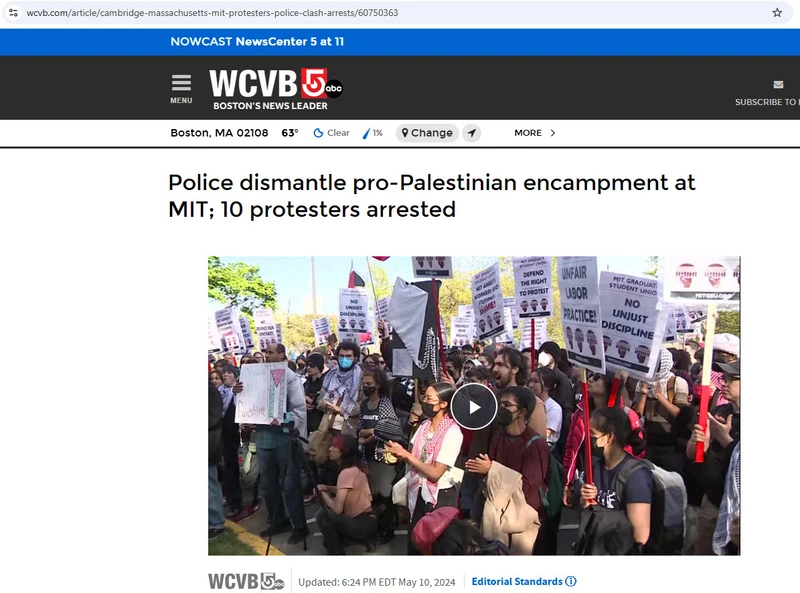Image resolution: width=800 pixels, height=593 pixels.
Task: Bookmark this page with the star icon
Action: coord(777,13)
